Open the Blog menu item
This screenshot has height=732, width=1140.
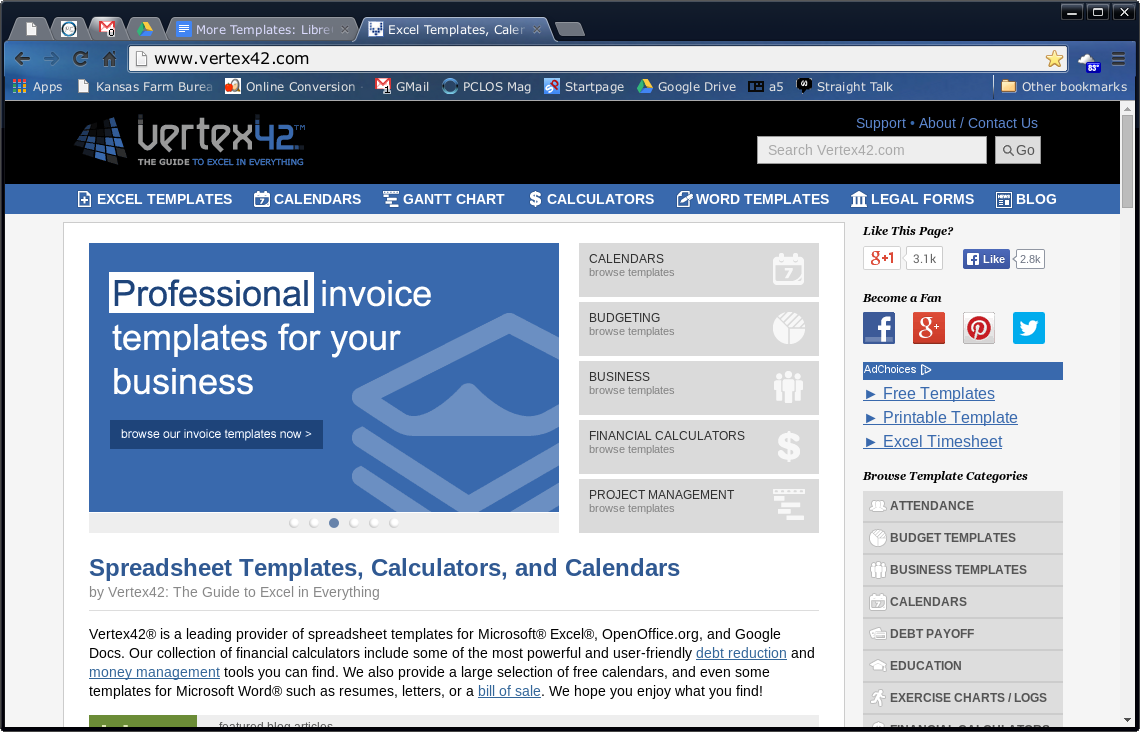[x=1026, y=199]
